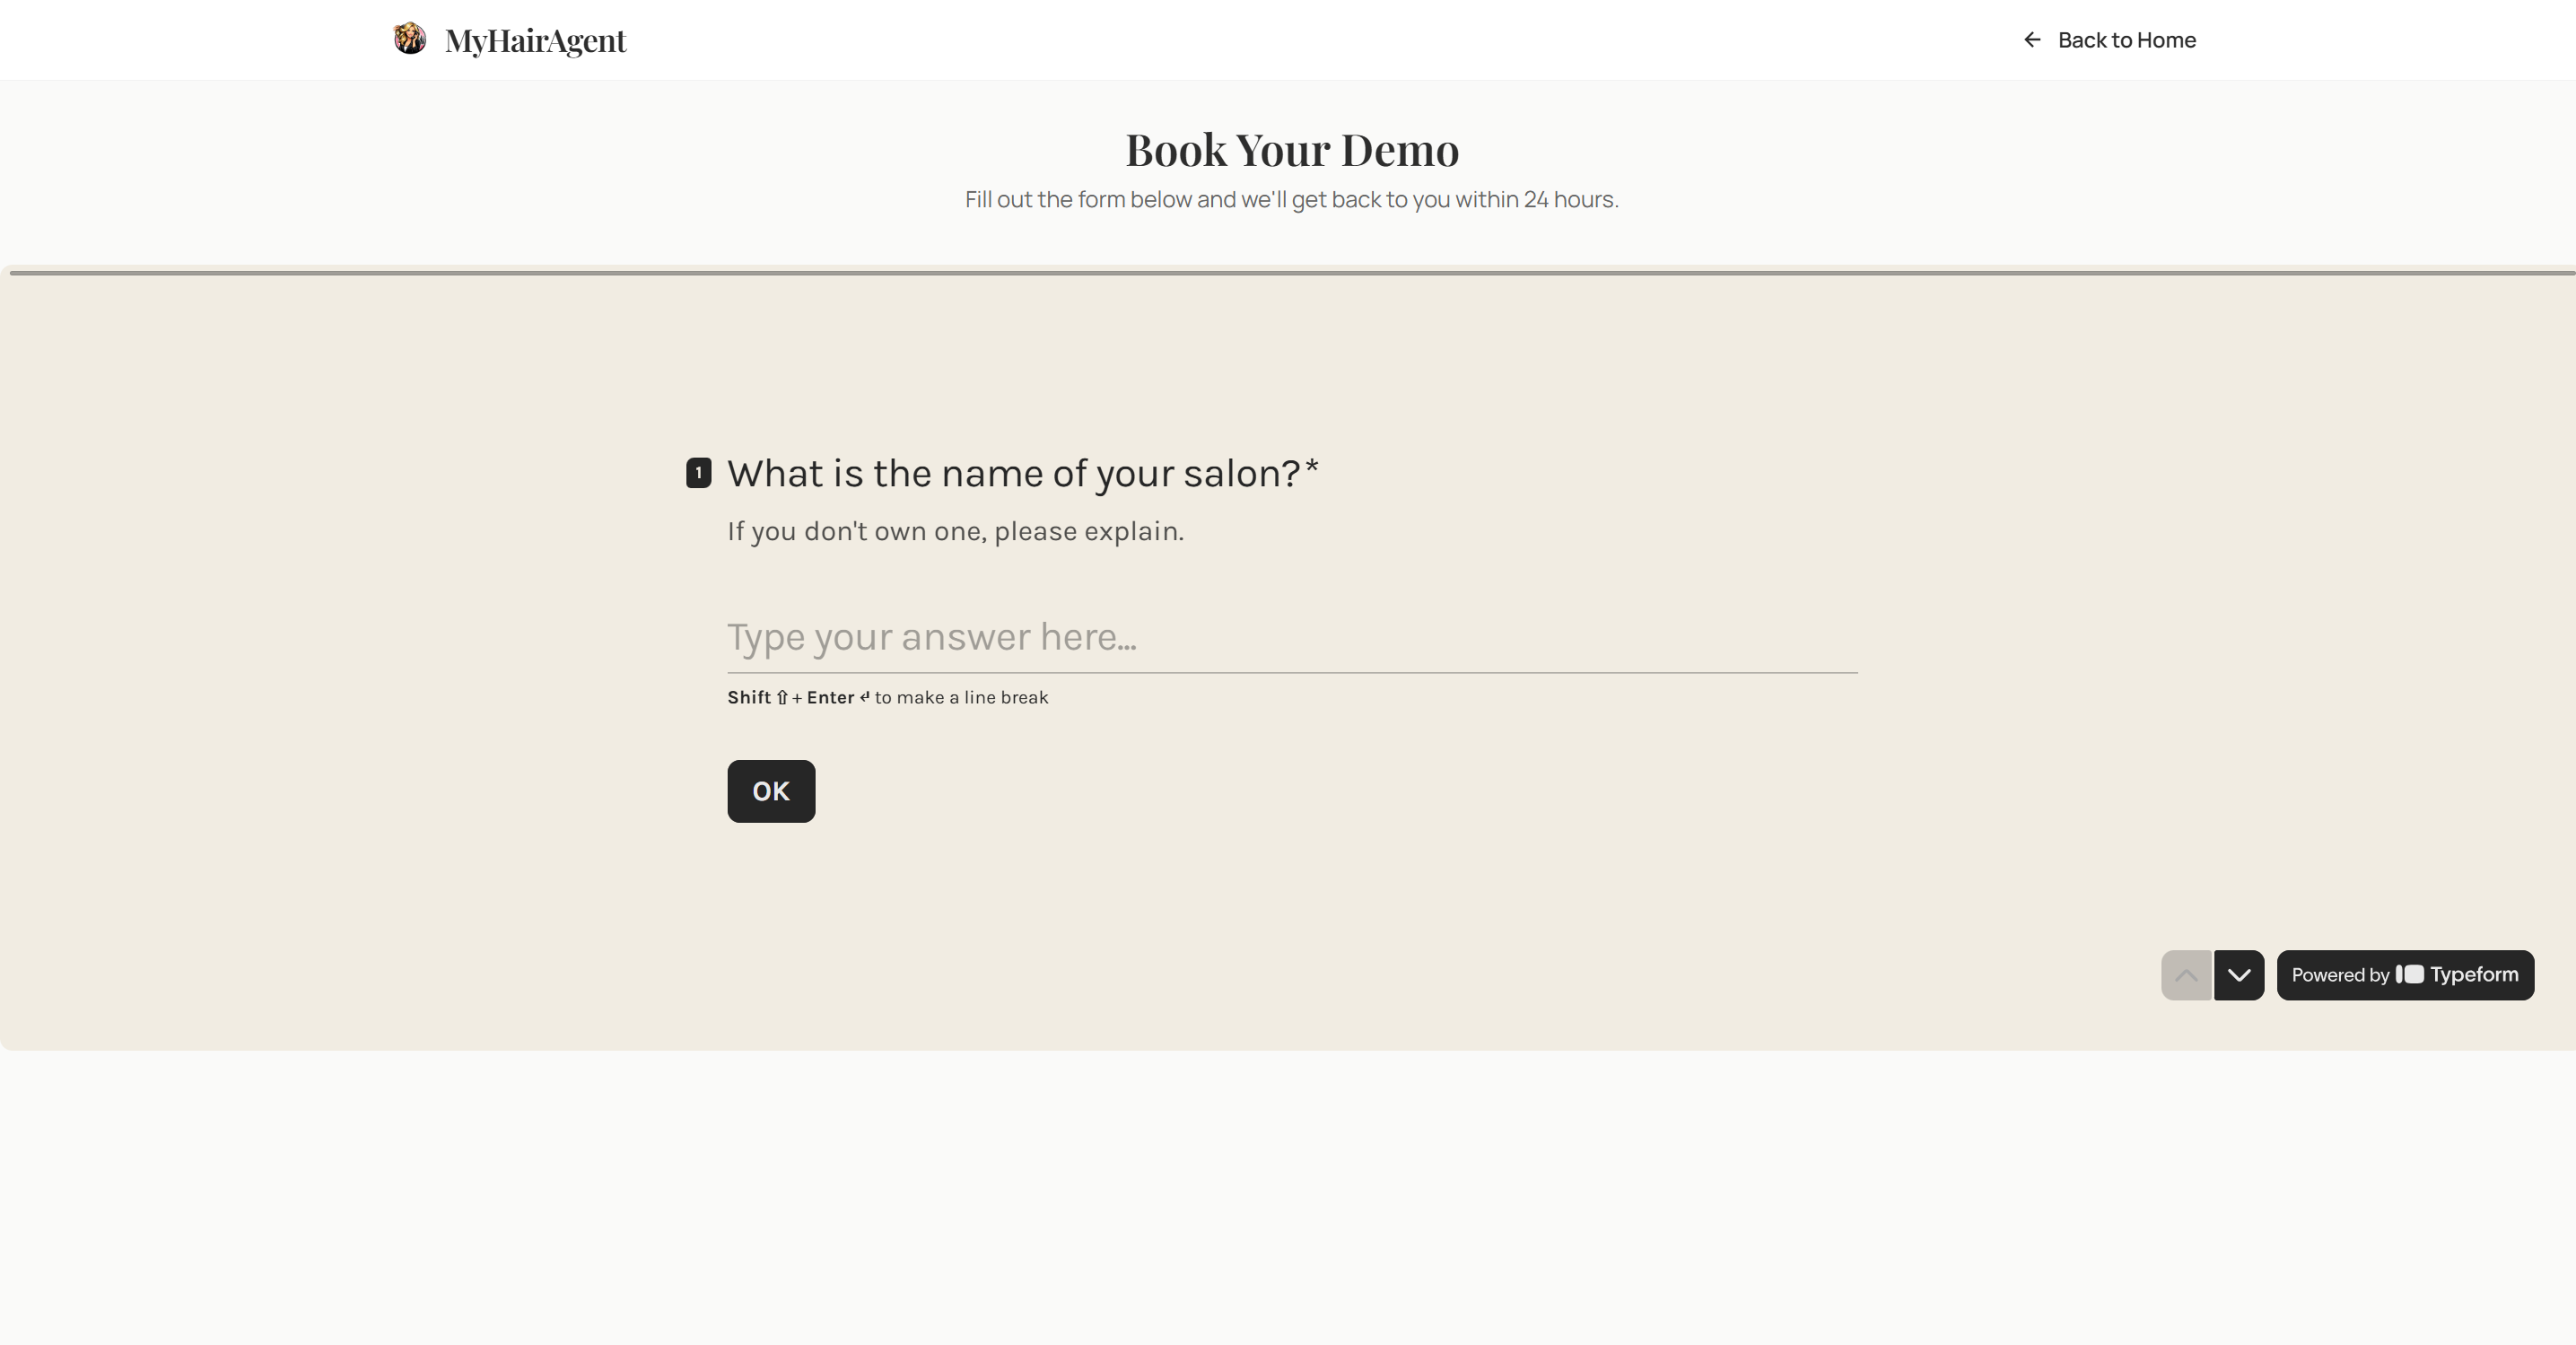Image resolution: width=2576 pixels, height=1345 pixels.
Task: Click the salon name question text
Action: (1020, 474)
